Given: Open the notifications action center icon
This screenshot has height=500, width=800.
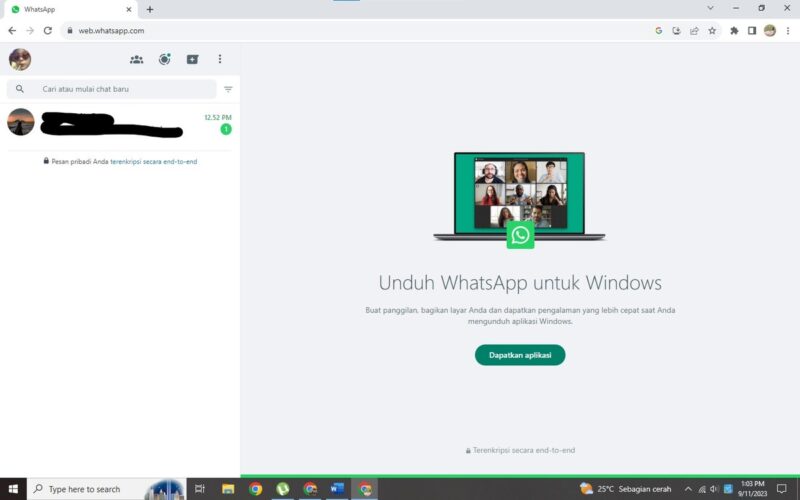Looking at the screenshot, I should [x=782, y=489].
